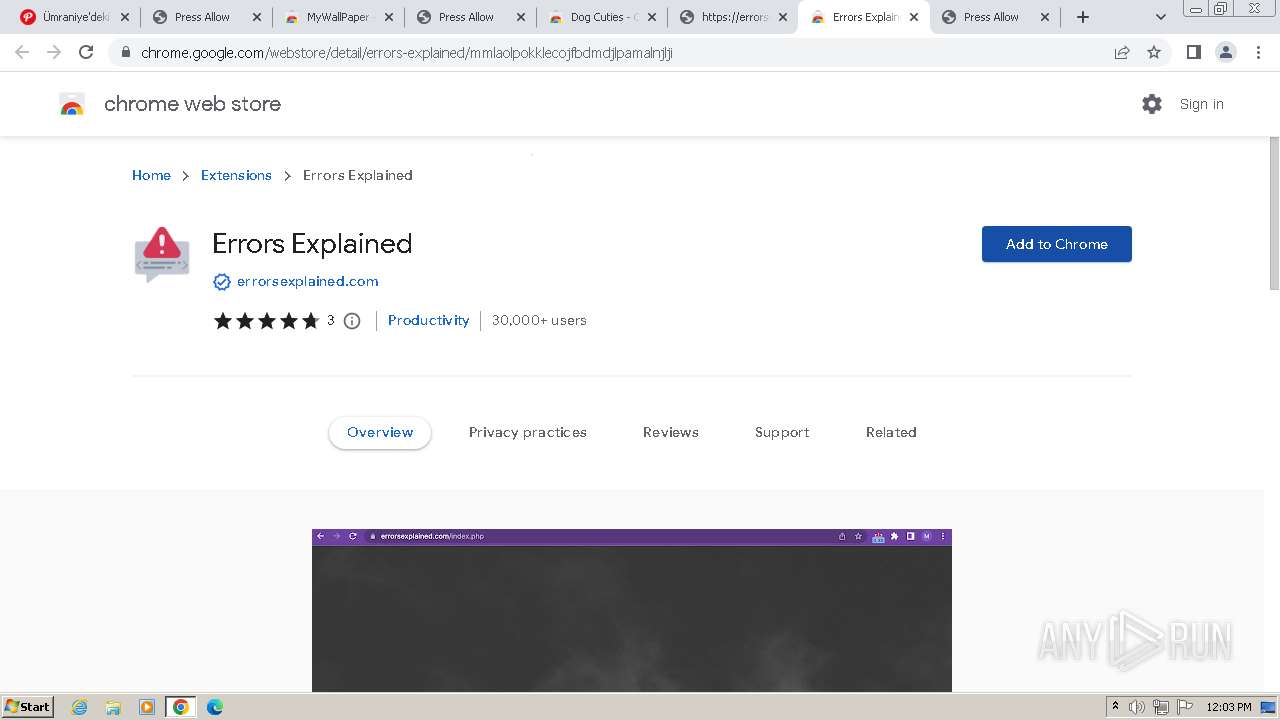Open the errorsexplained.com publisher link
This screenshot has width=1280, height=720.
(x=308, y=281)
